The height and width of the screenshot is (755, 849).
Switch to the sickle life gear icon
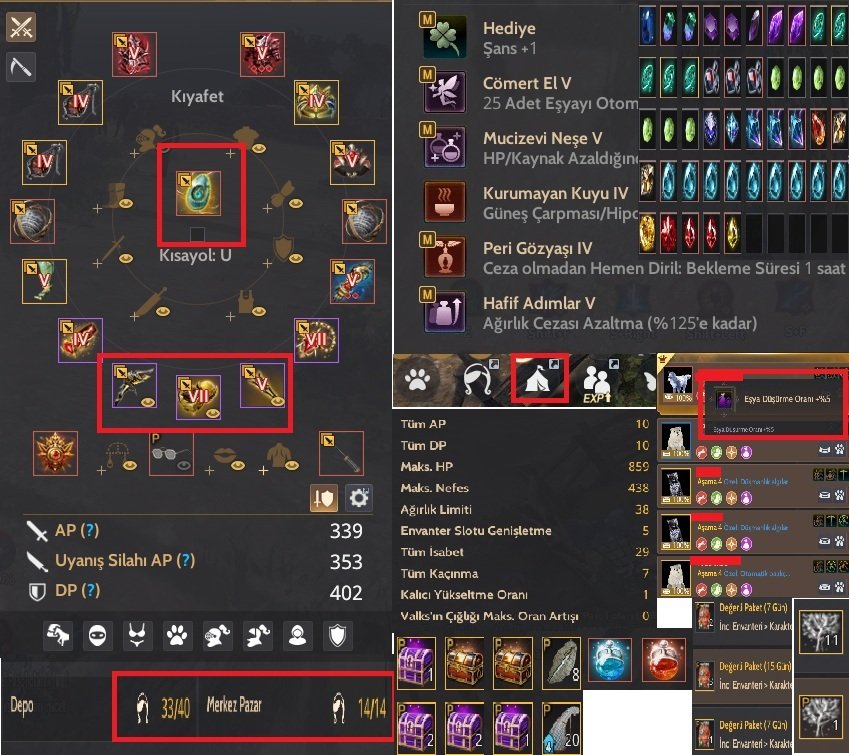pos(21,67)
